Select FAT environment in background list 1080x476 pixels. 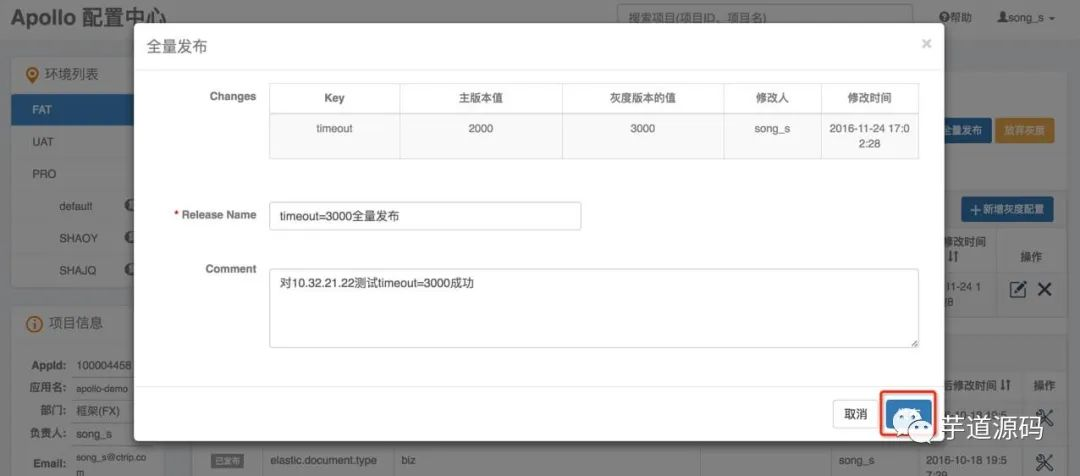click(x=72, y=110)
